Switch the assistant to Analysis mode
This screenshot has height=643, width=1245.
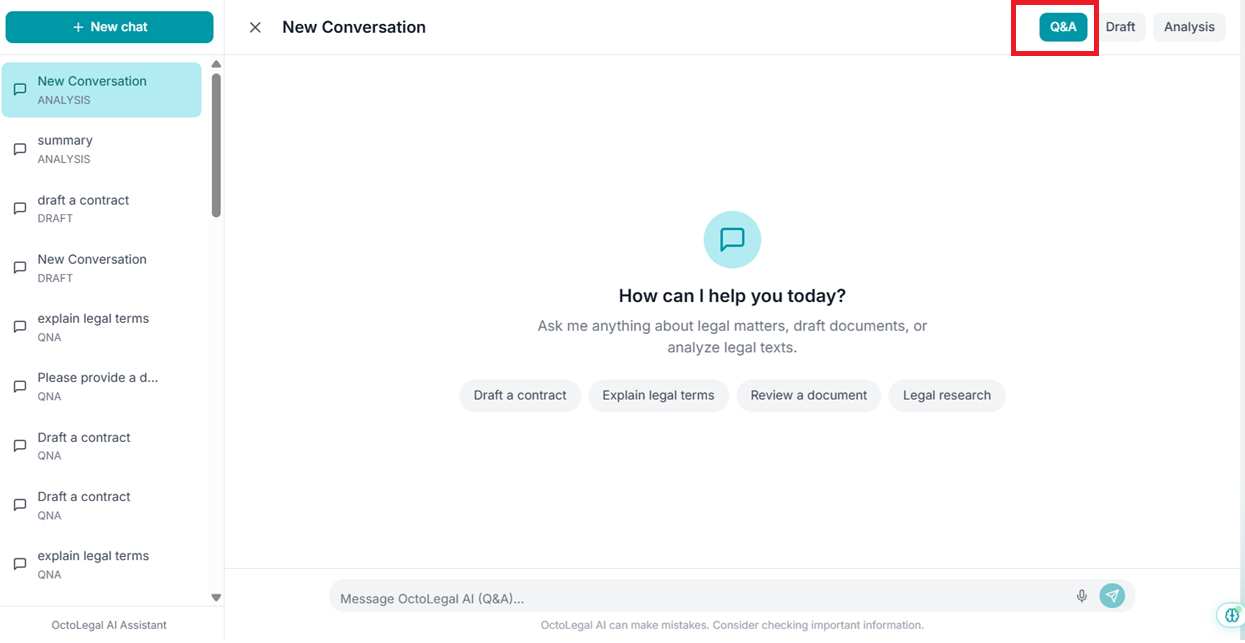pos(1189,27)
